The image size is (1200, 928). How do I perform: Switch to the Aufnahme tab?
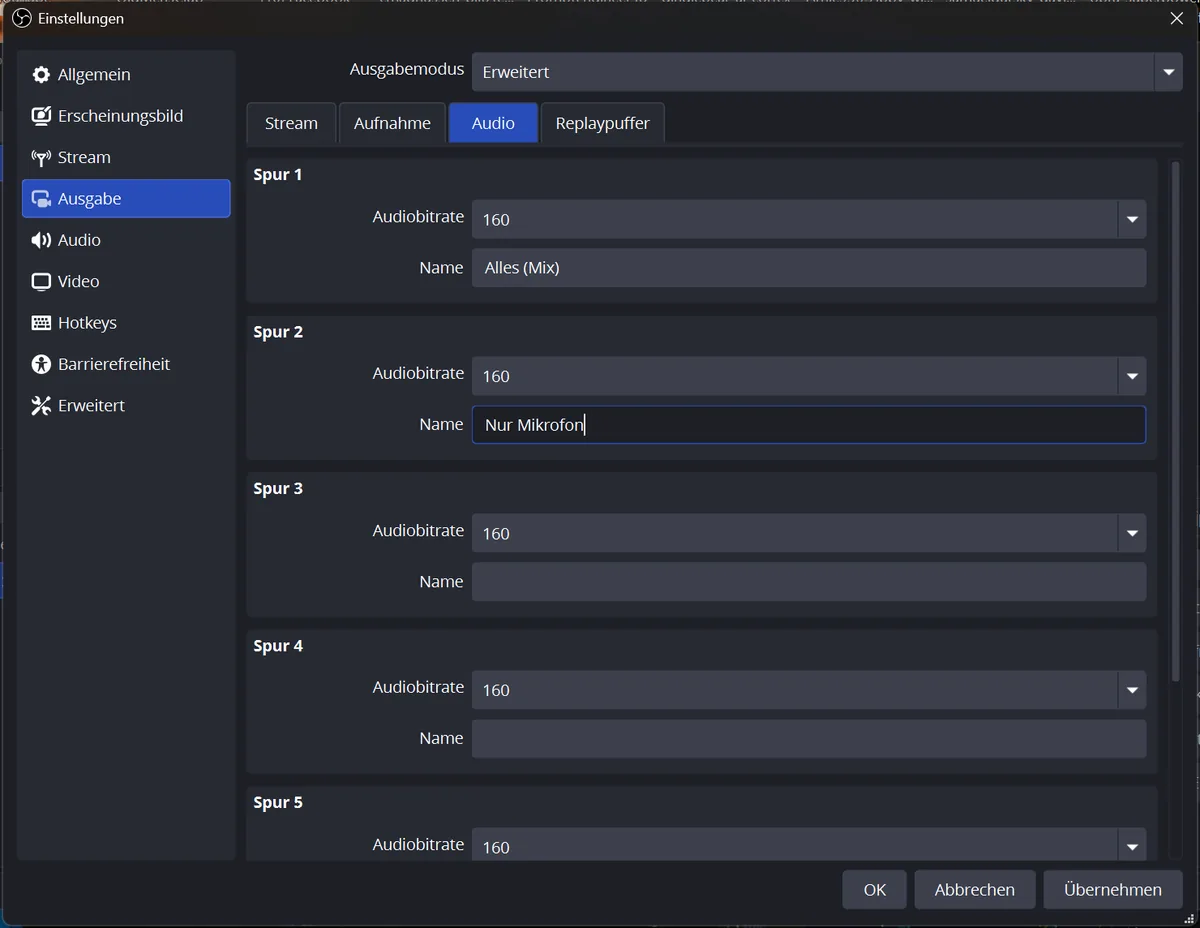click(x=392, y=123)
